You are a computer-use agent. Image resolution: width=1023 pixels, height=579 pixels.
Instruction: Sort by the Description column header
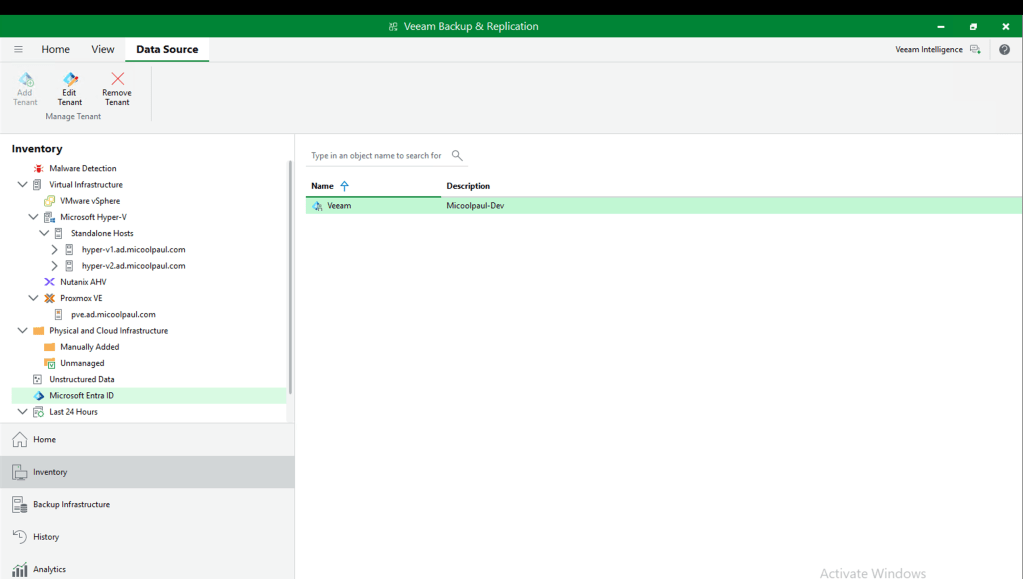[x=468, y=186]
